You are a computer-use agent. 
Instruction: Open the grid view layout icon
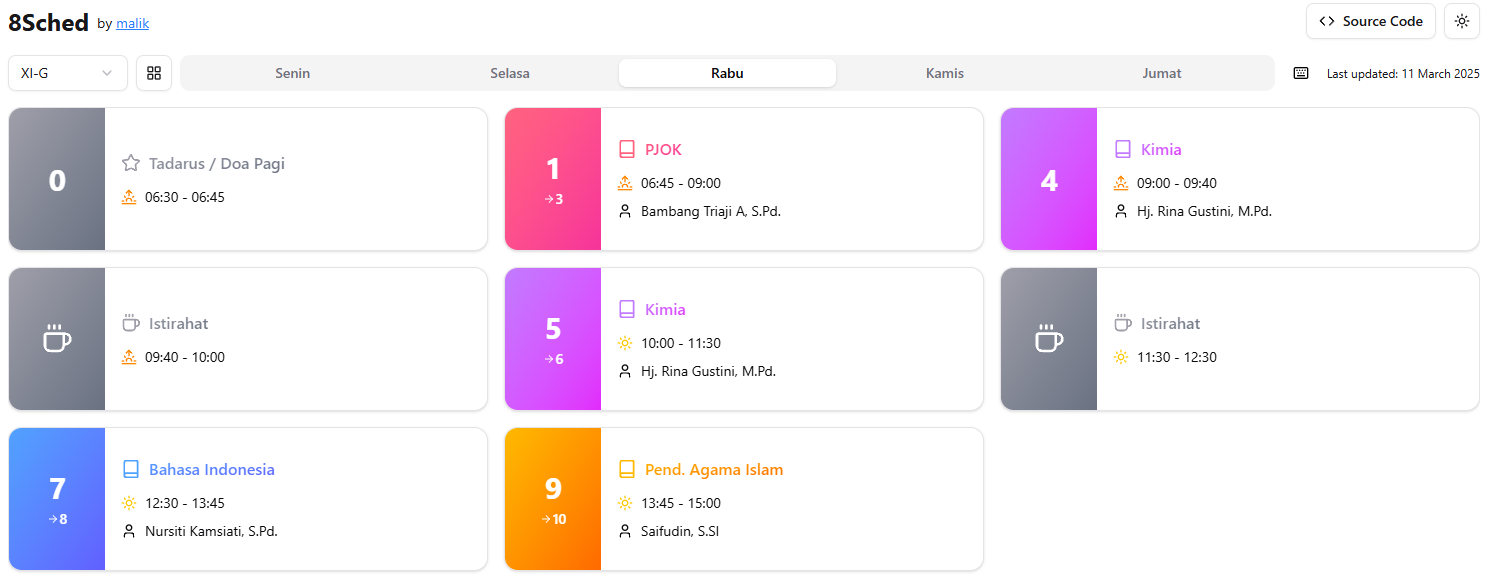(154, 72)
